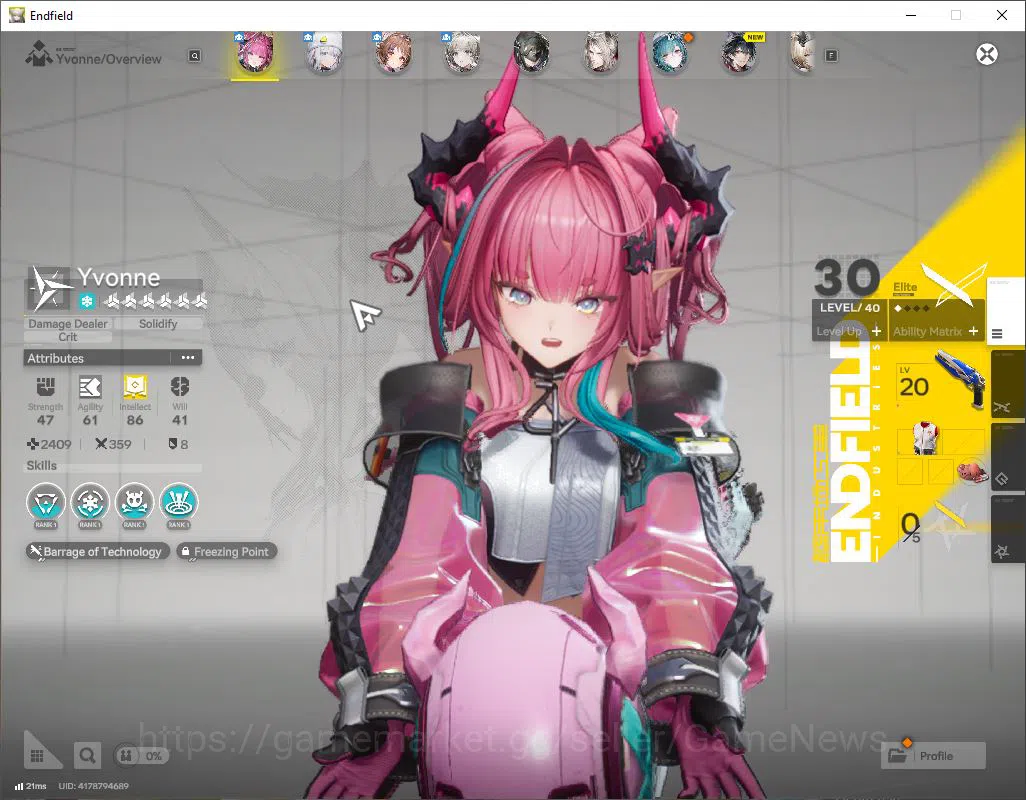Image resolution: width=1026 pixels, height=800 pixels.
Task: Click the Will brain icon
Action: coord(180,387)
